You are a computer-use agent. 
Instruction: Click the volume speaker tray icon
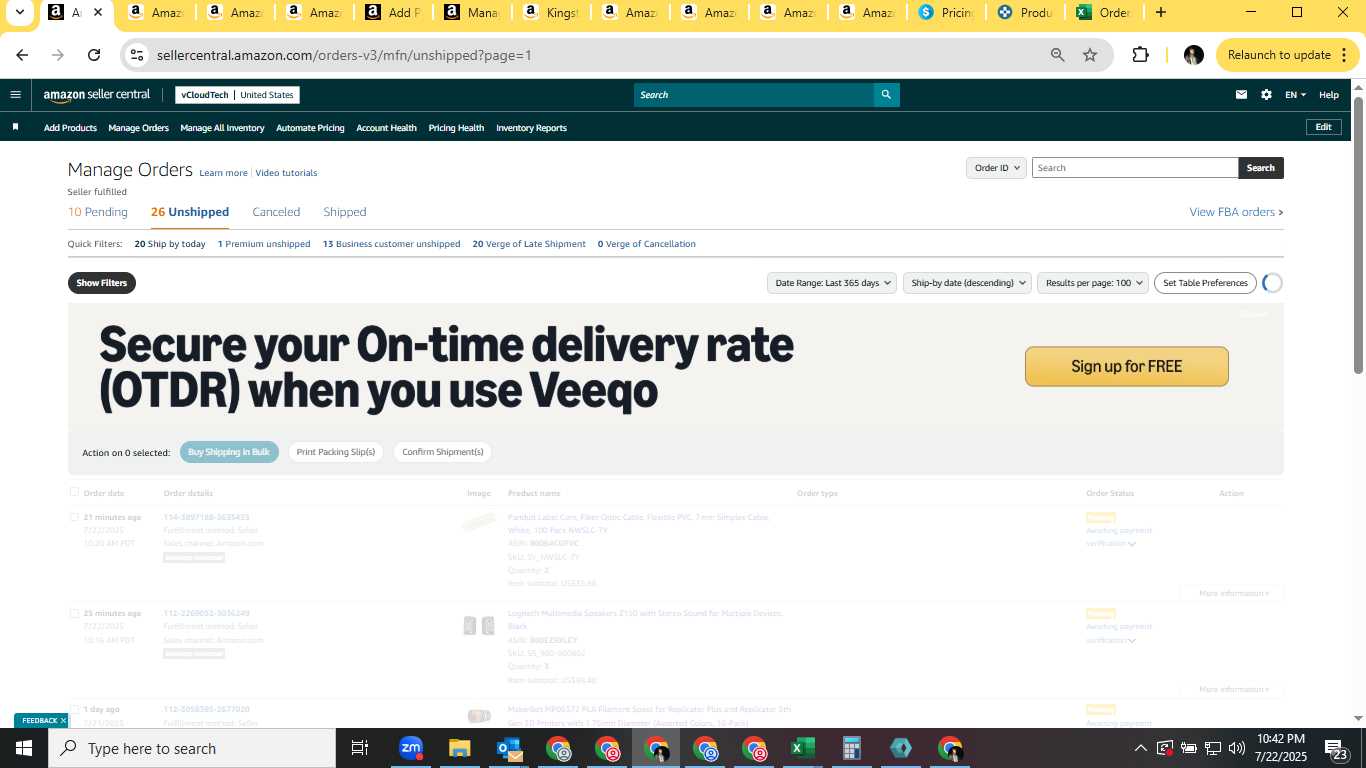(x=1237, y=748)
